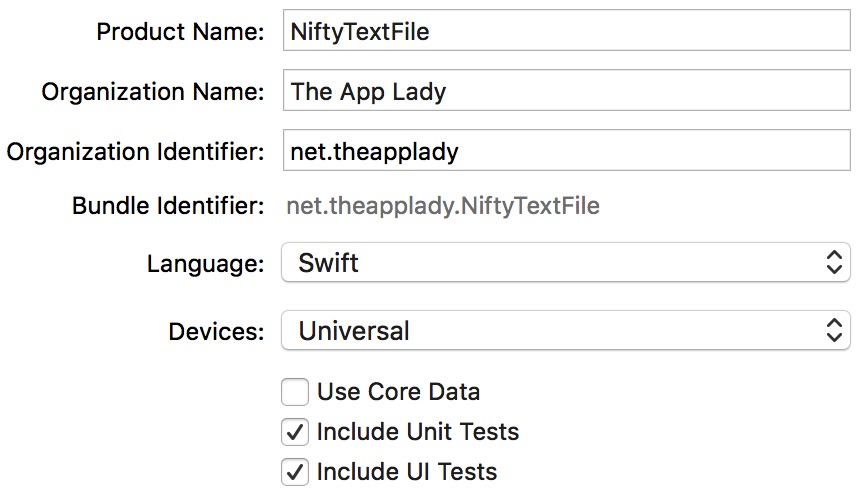
Task: Click the 'Organization Name:' label
Action: (x=153, y=92)
